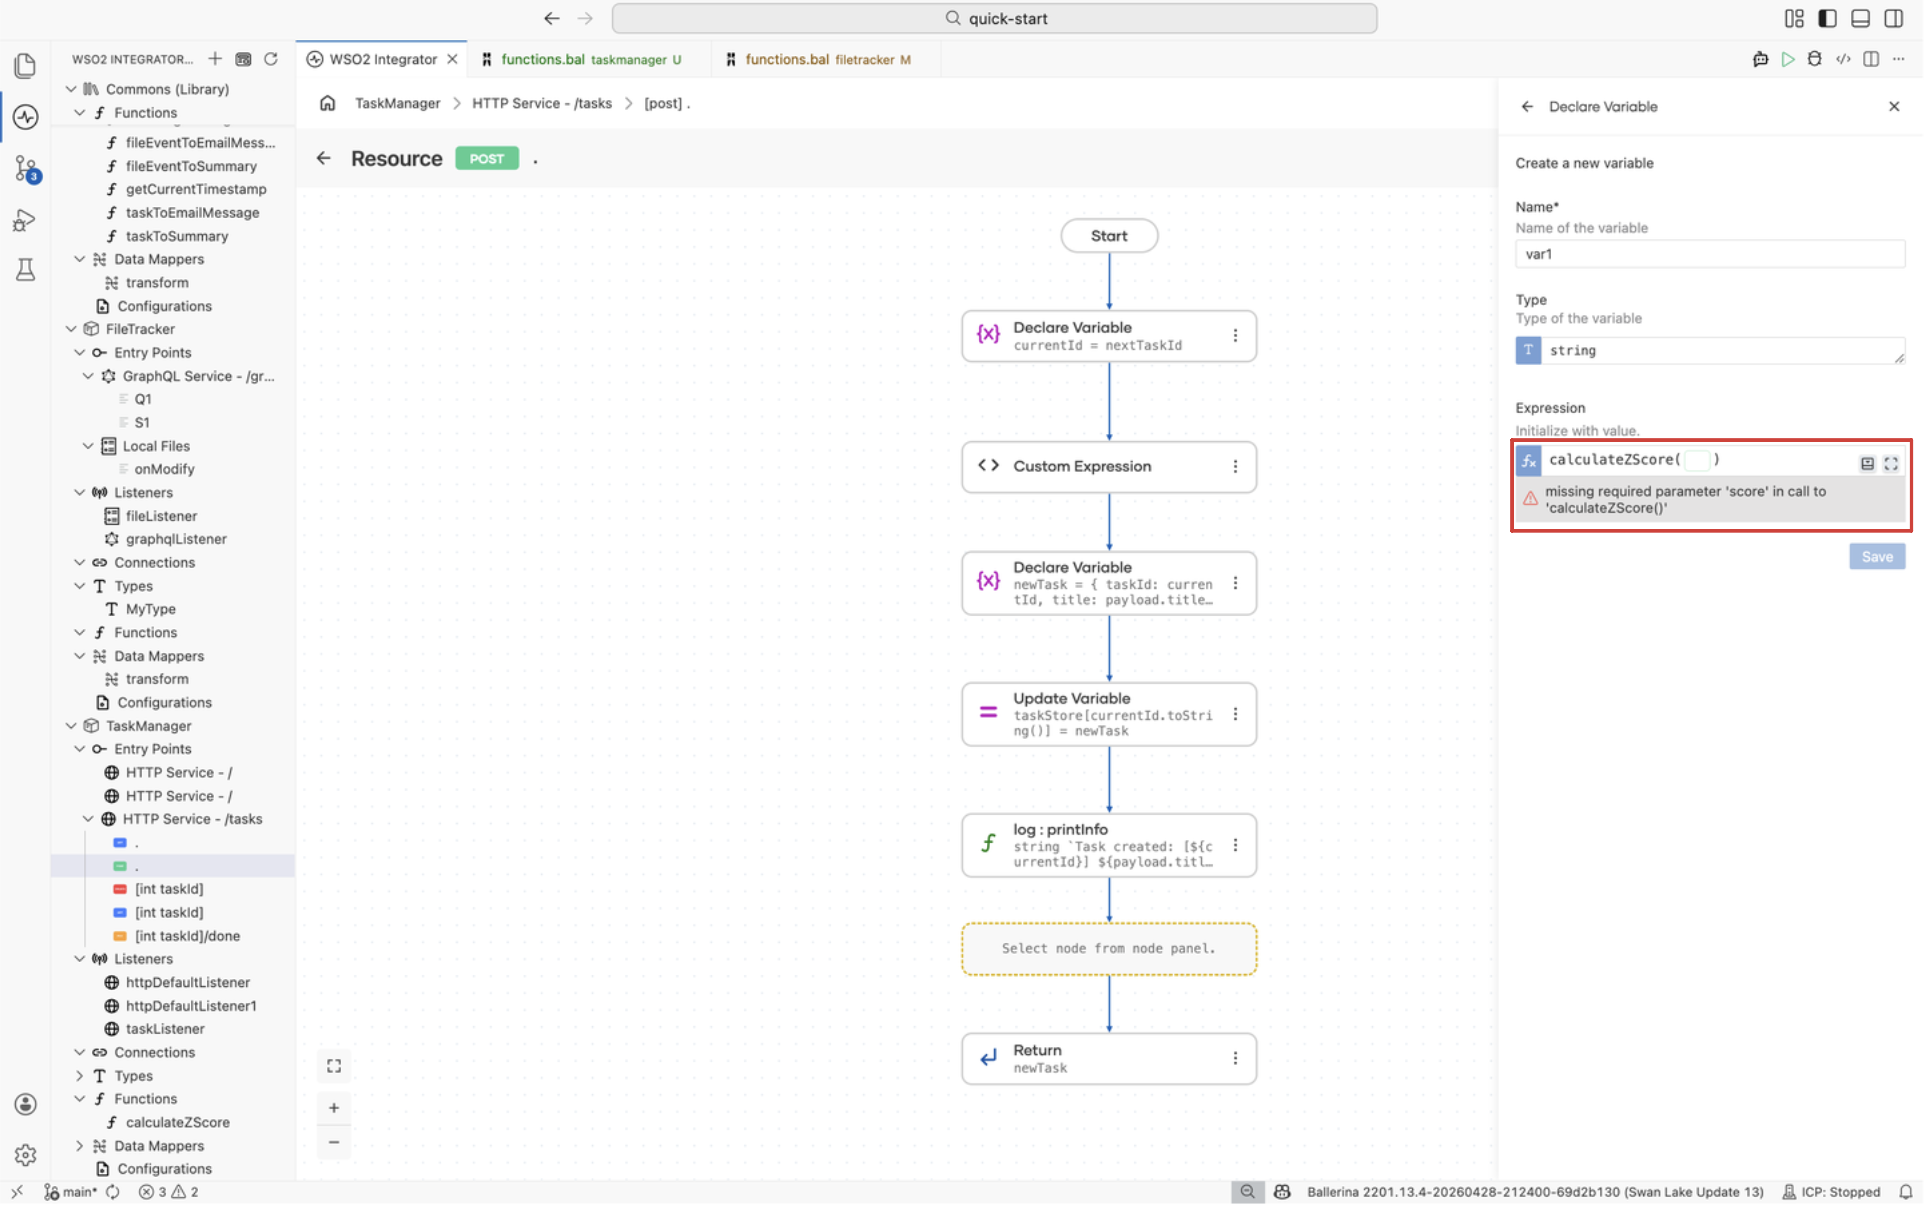Open menu of Update Variable node

point(1235,714)
